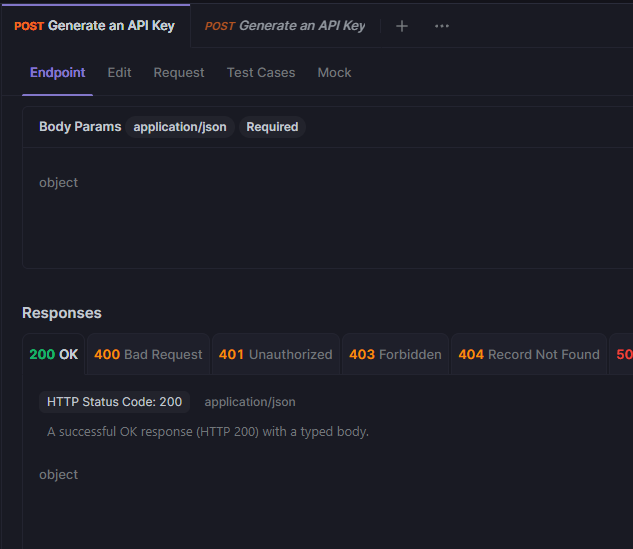Screen dimensions: 633x549
Task: Open the 403 Forbidden response tab
Action: 395,355
